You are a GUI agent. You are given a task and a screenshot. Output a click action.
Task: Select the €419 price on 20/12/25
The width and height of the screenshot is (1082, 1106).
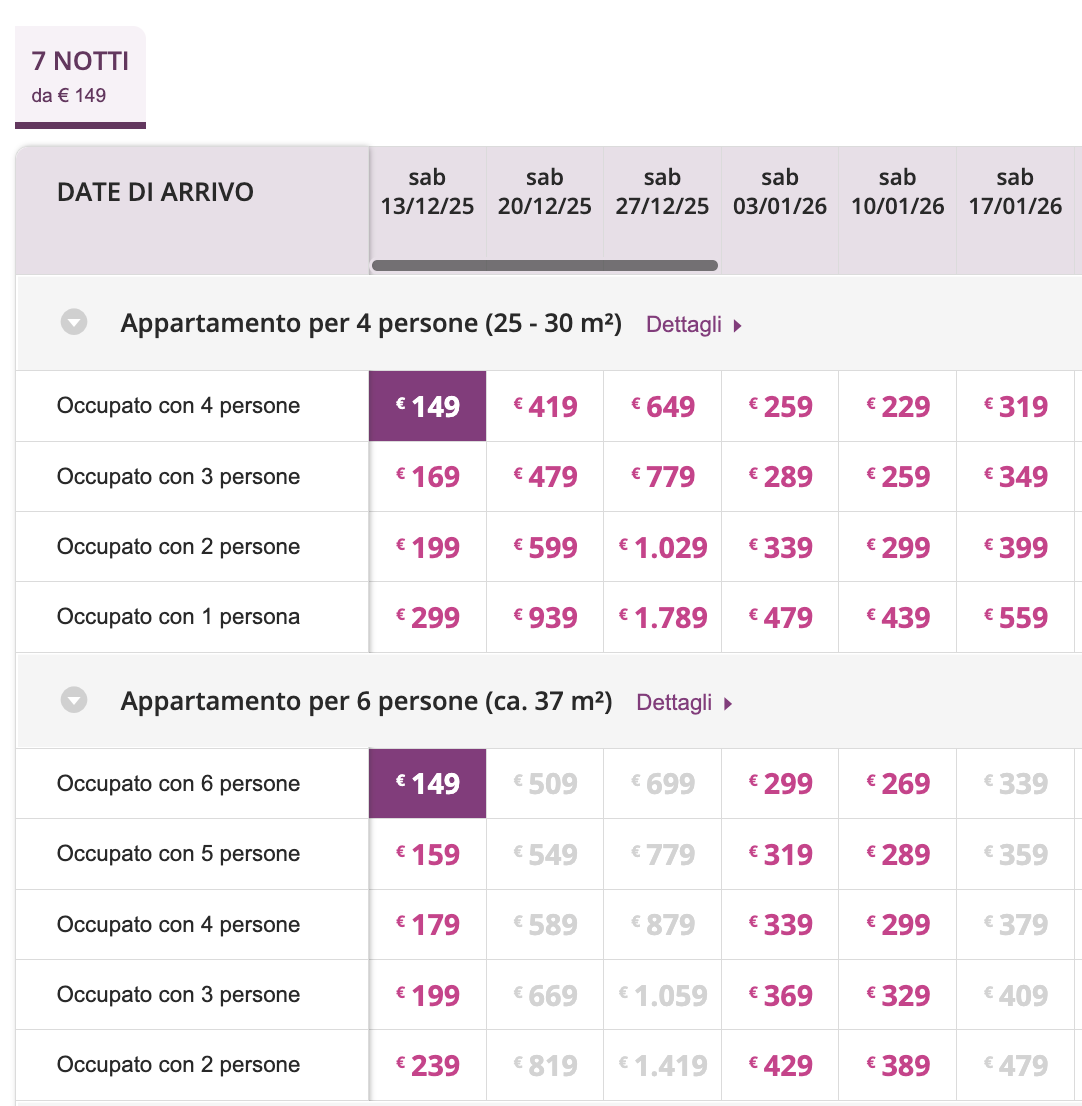click(x=545, y=406)
